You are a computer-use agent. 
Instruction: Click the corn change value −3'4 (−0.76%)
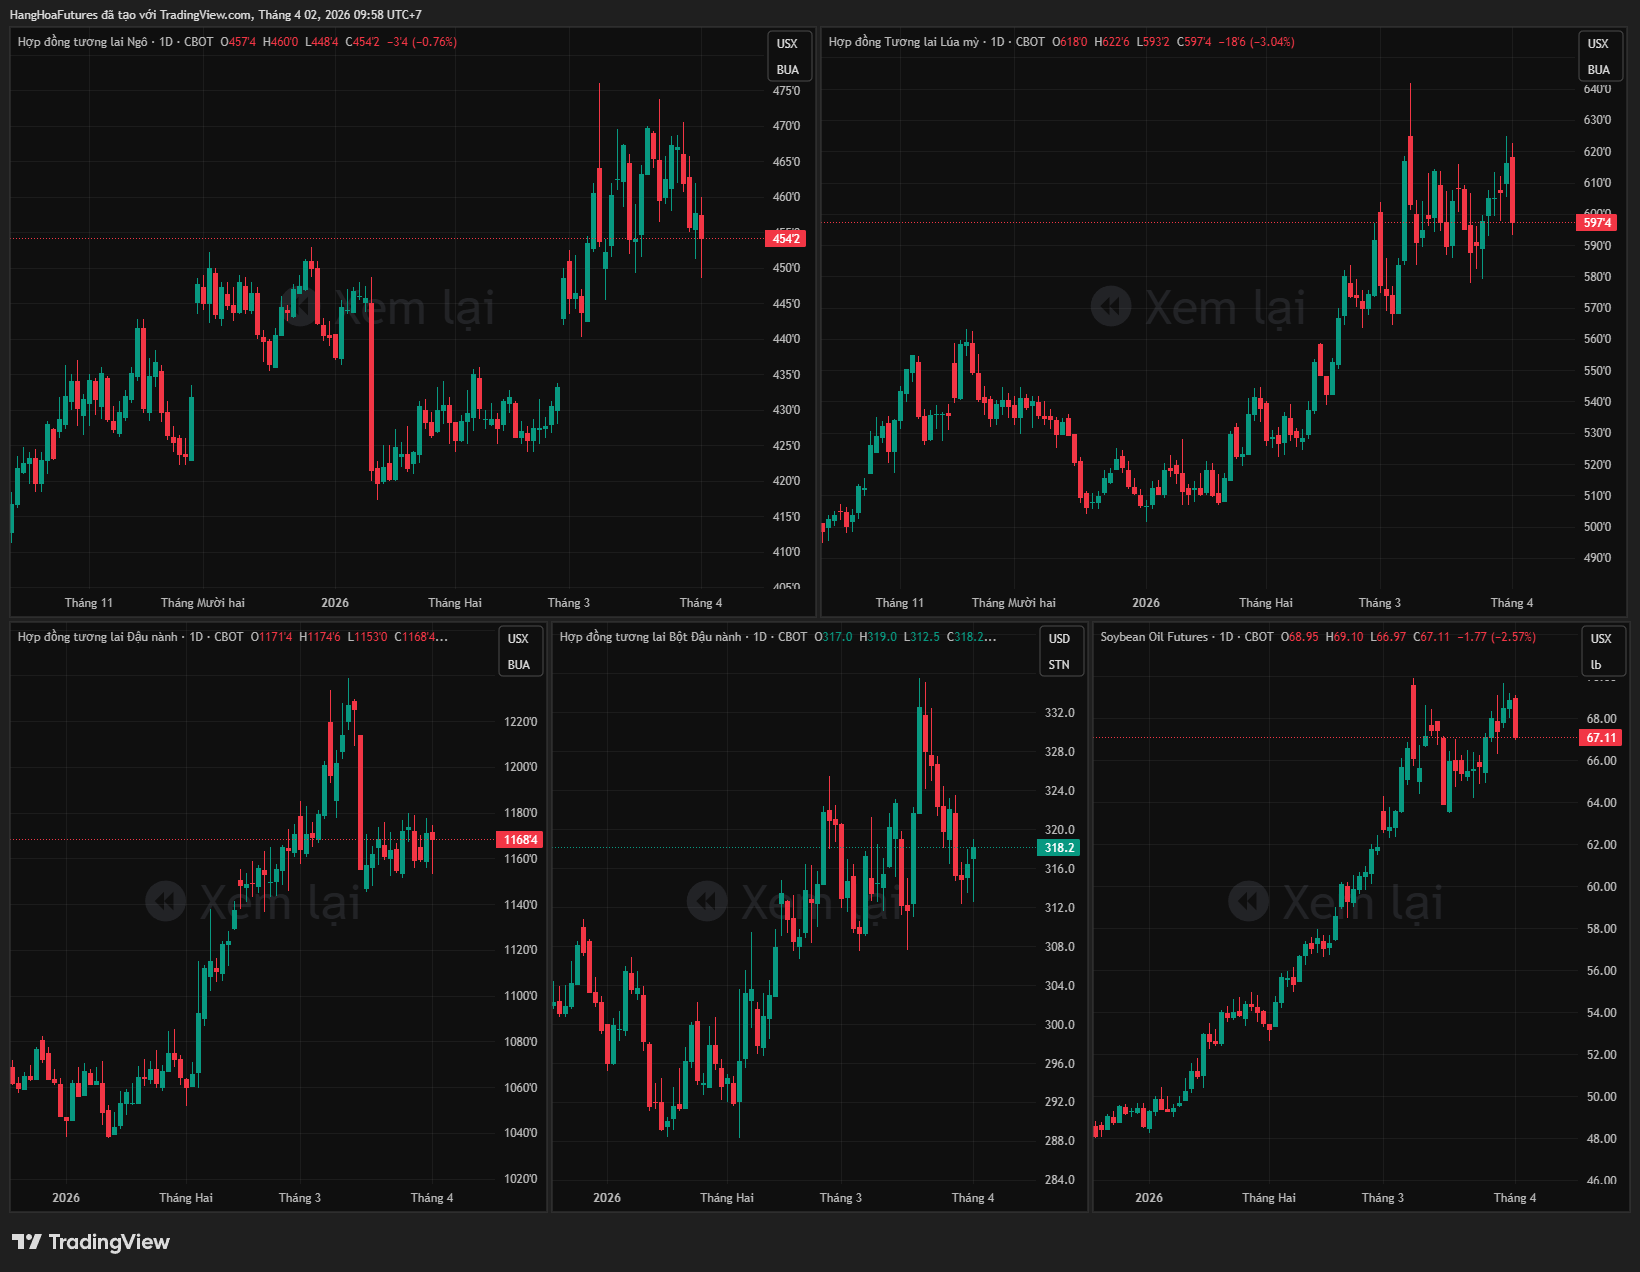[422, 42]
